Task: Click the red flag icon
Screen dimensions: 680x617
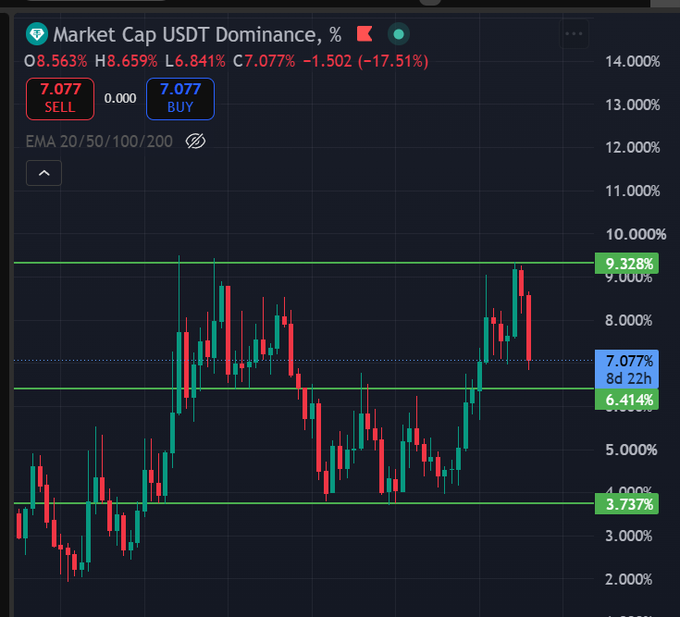Action: pos(364,34)
